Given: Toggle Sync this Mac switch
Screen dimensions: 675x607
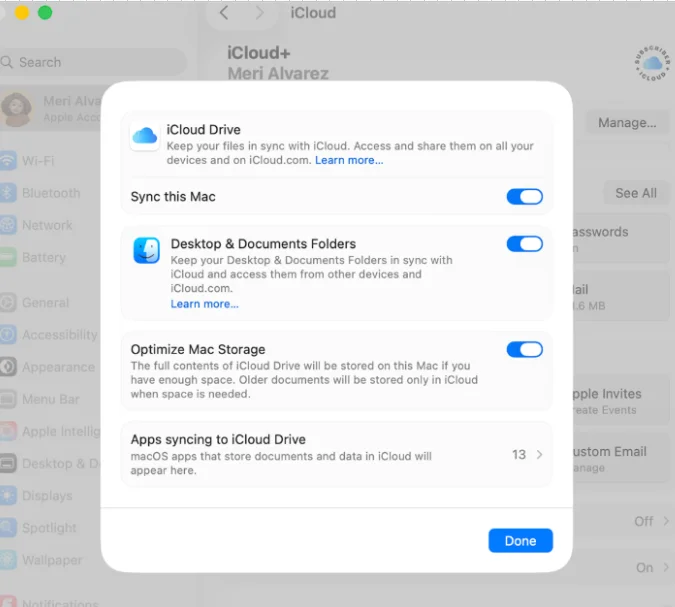Looking at the screenshot, I should coord(524,197).
